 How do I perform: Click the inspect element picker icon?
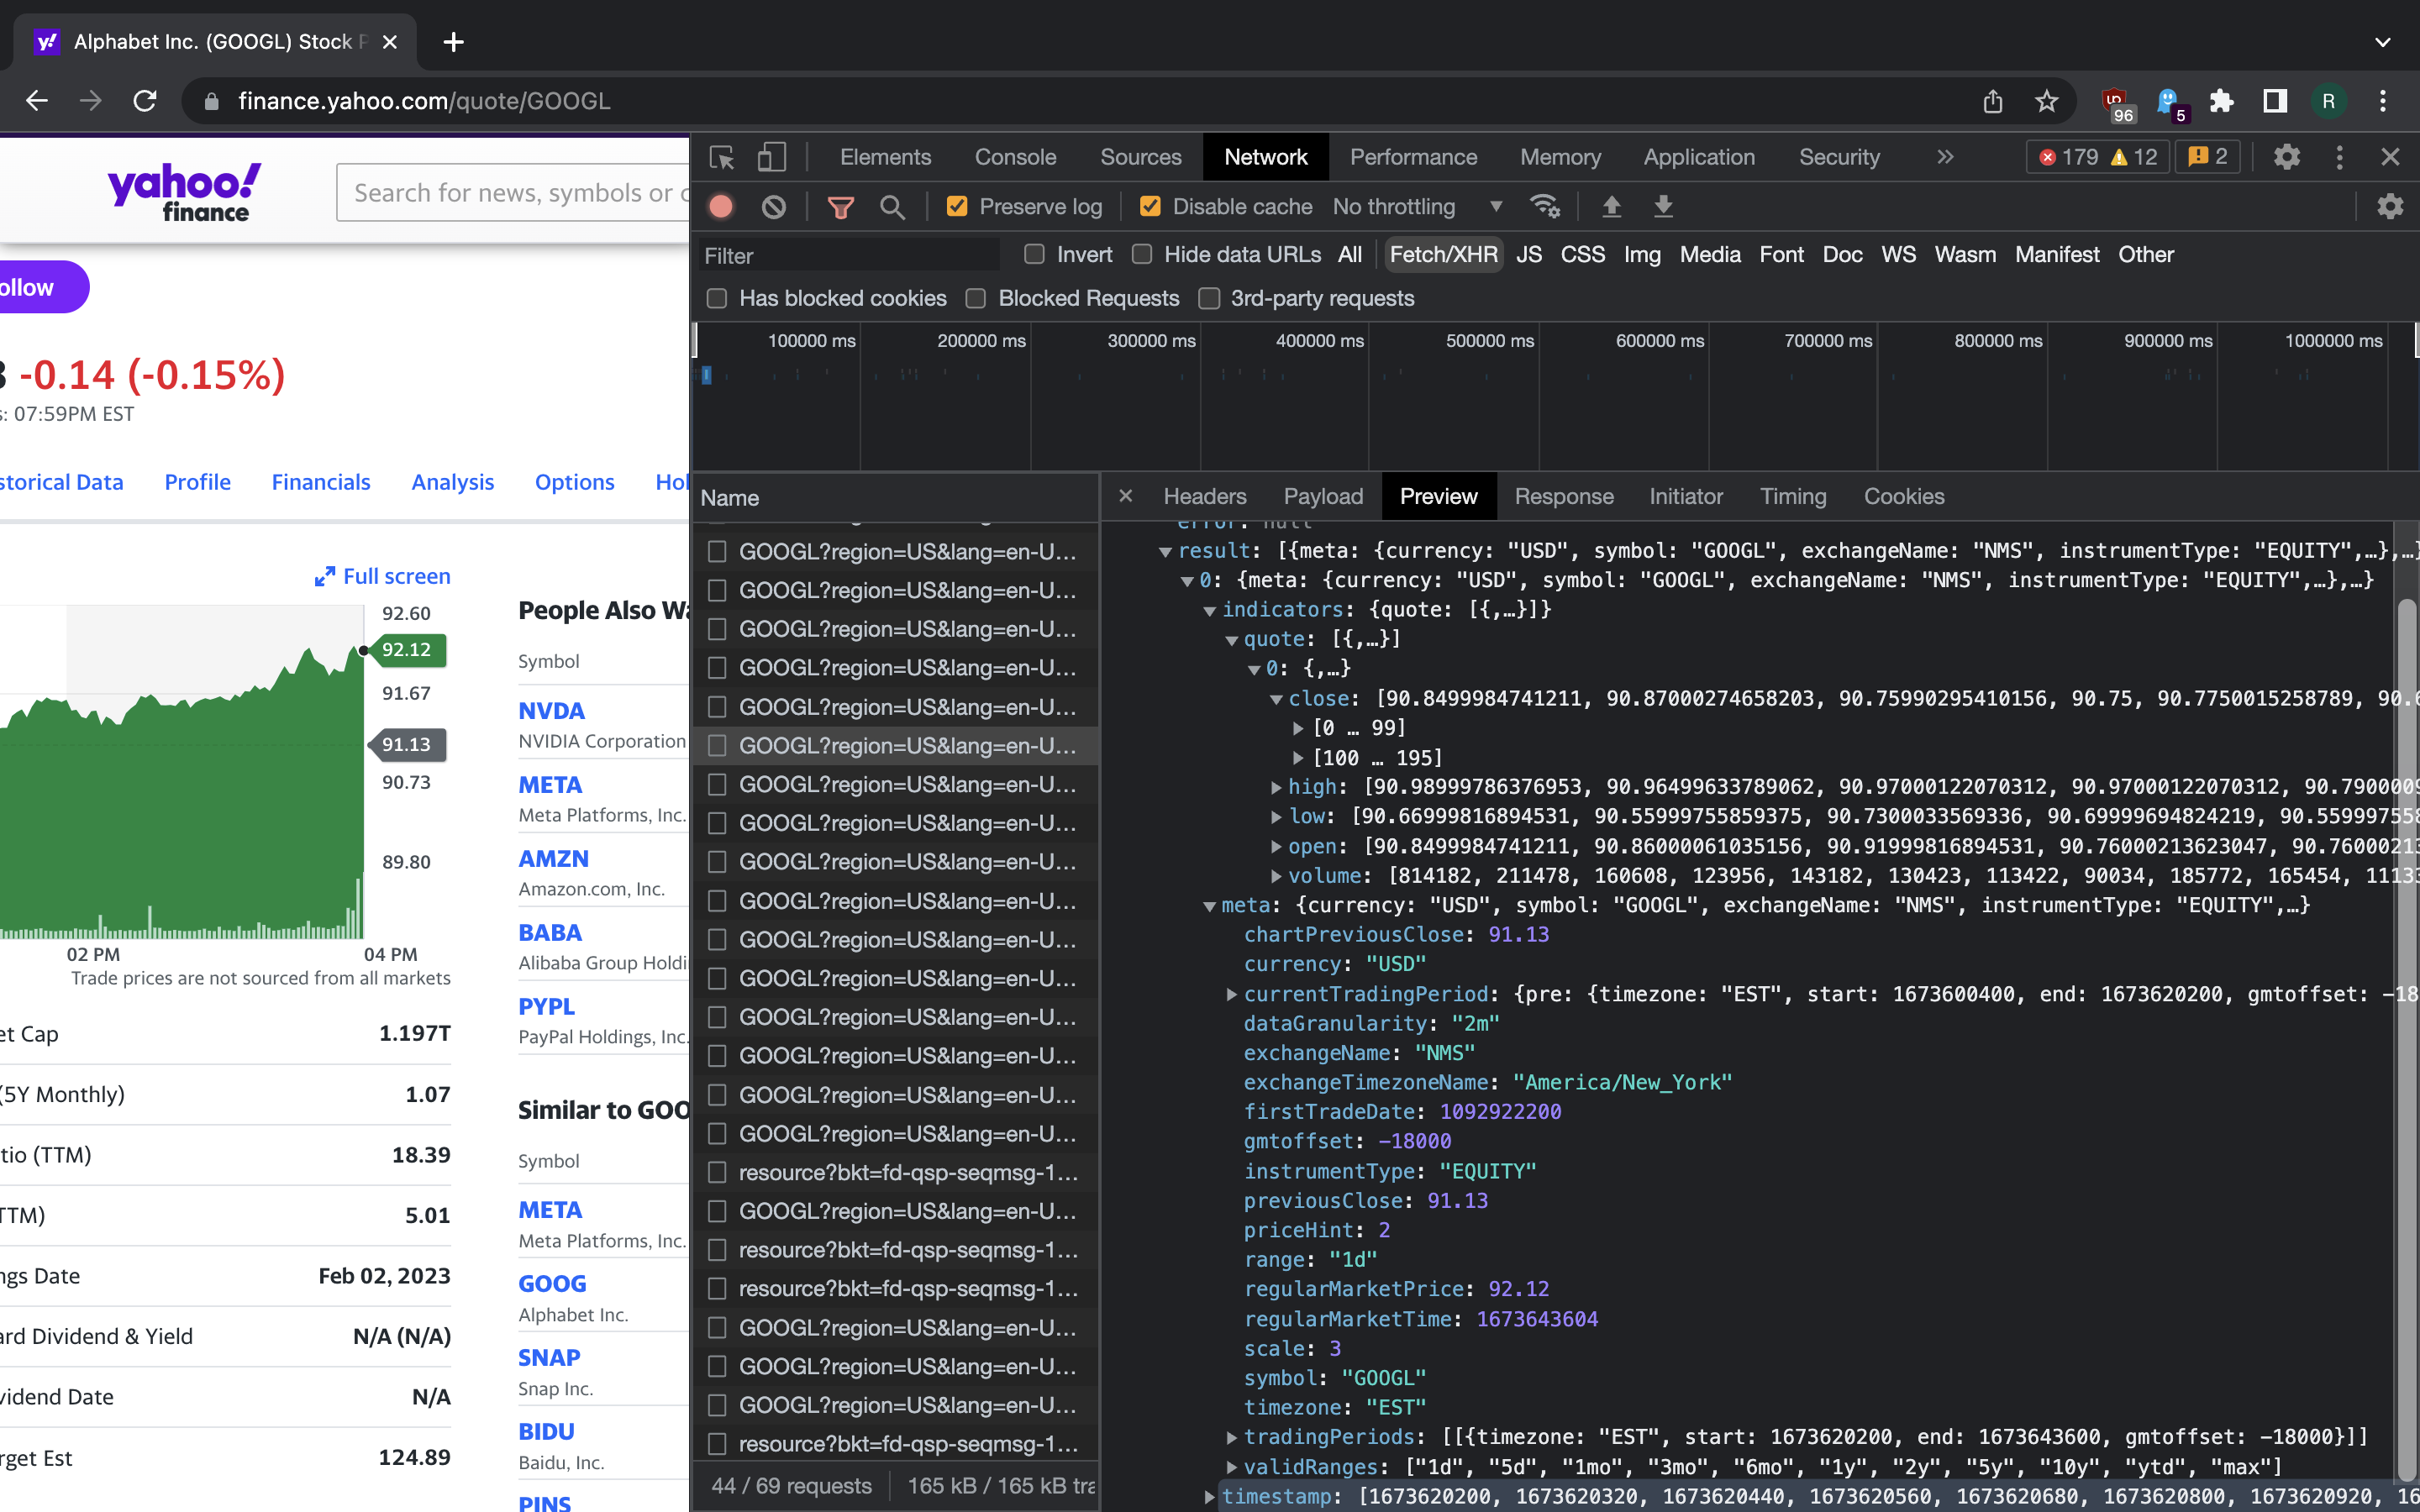coord(721,157)
